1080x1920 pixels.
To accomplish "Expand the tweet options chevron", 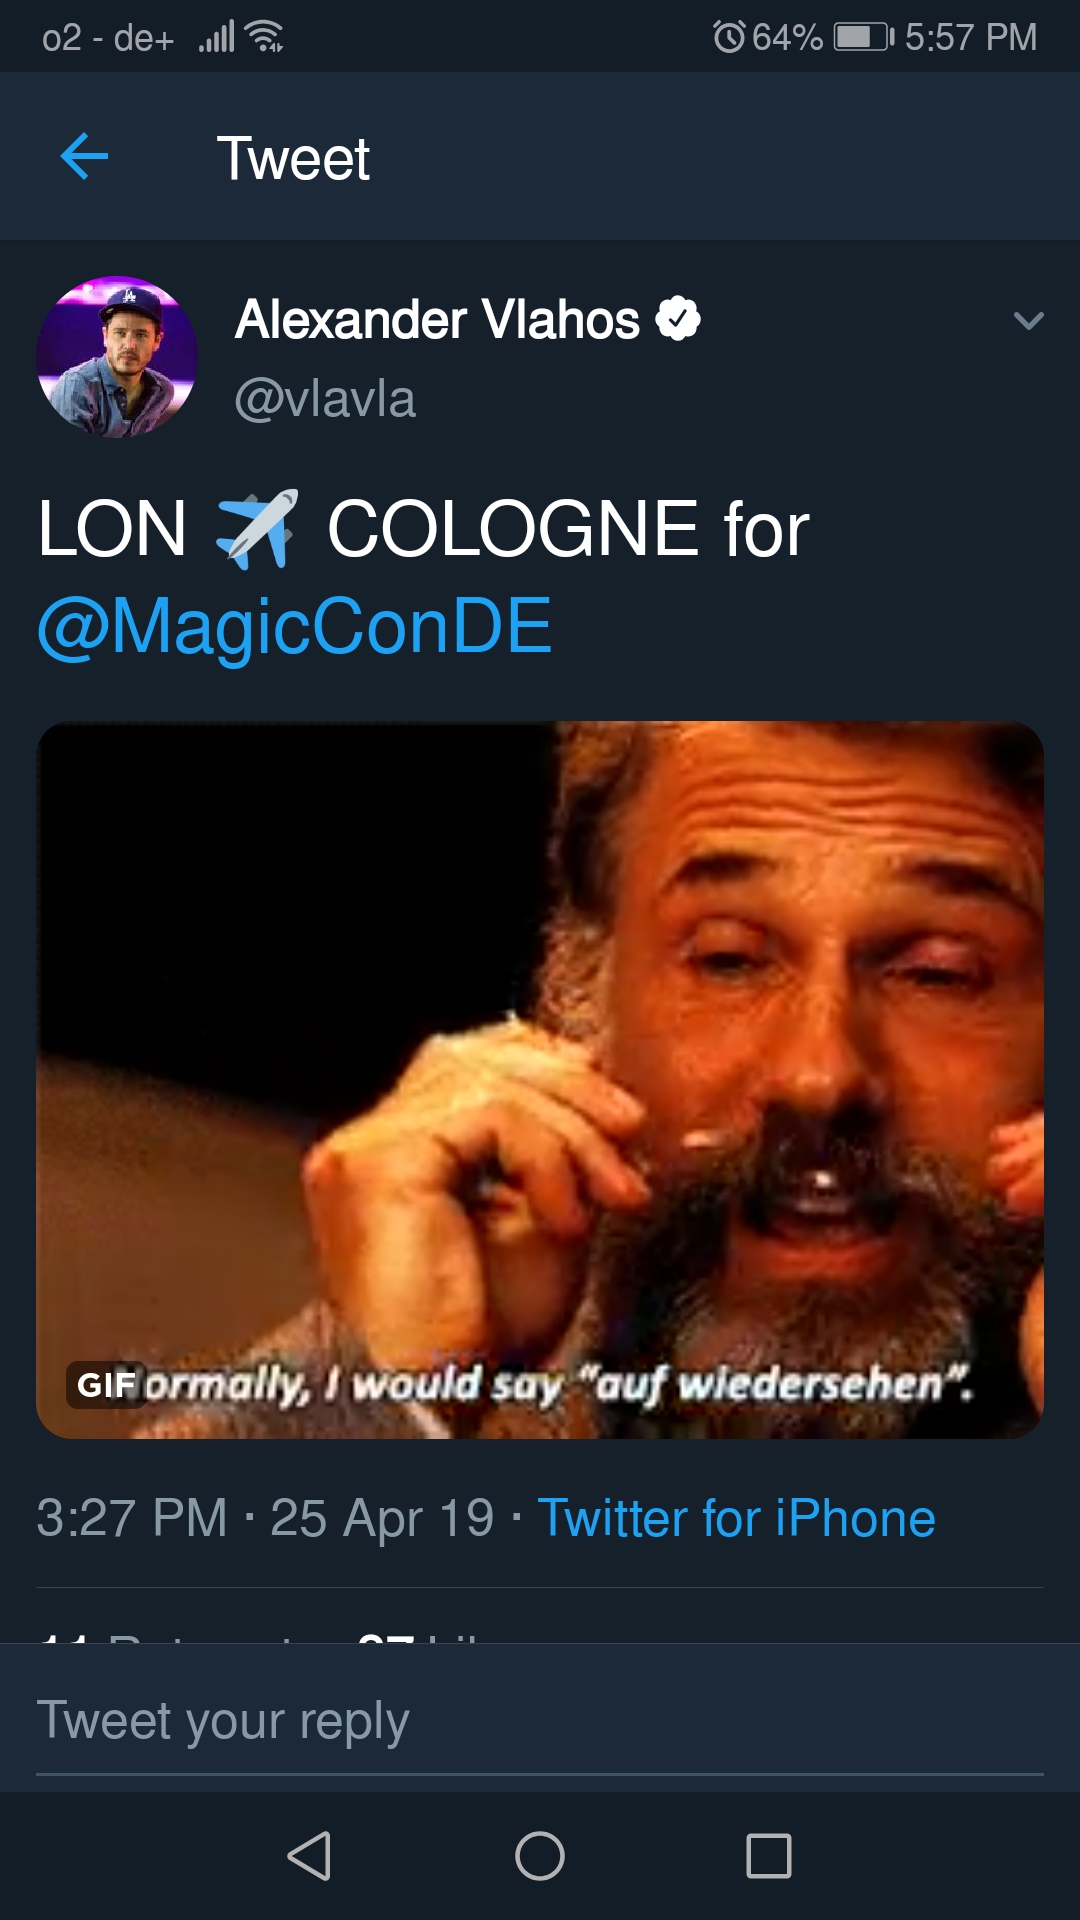I will tap(1028, 321).
